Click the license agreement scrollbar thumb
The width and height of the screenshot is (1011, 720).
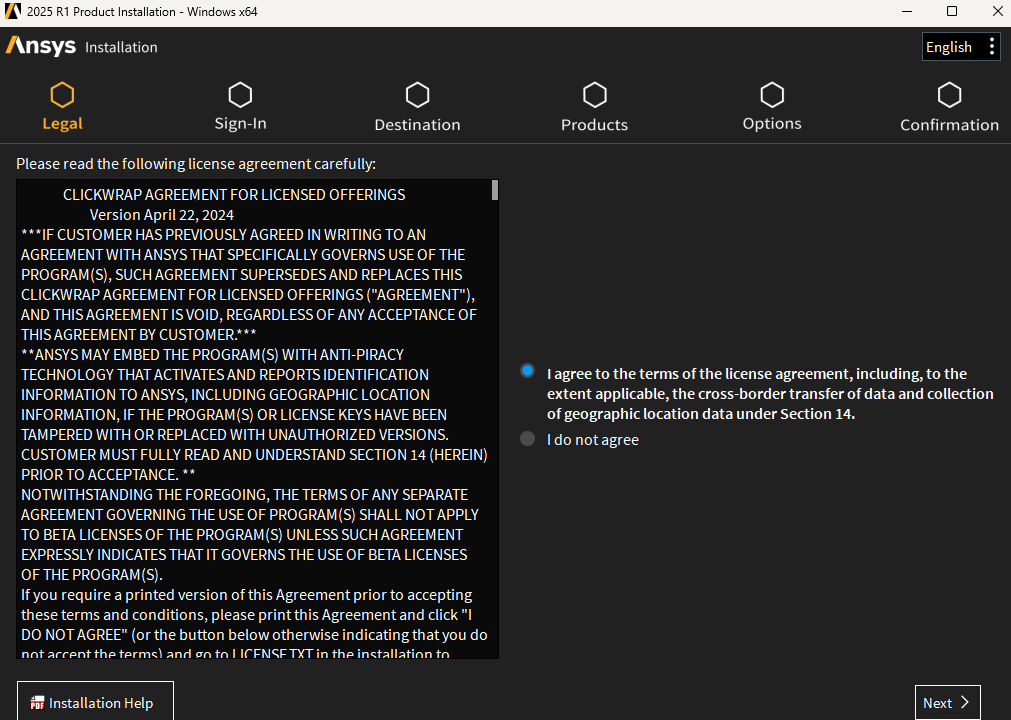(x=495, y=190)
